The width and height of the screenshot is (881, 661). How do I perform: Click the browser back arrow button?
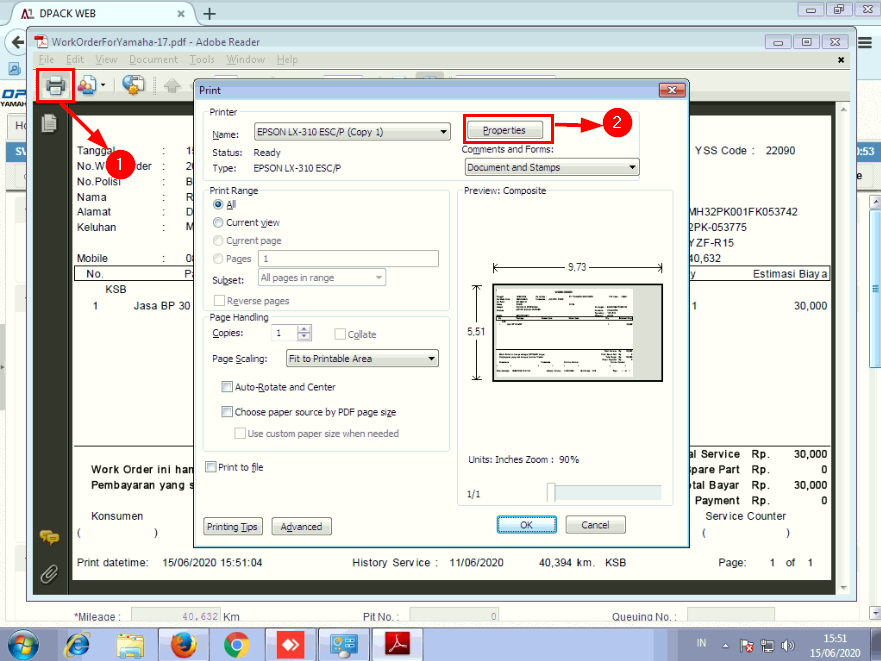point(16,42)
